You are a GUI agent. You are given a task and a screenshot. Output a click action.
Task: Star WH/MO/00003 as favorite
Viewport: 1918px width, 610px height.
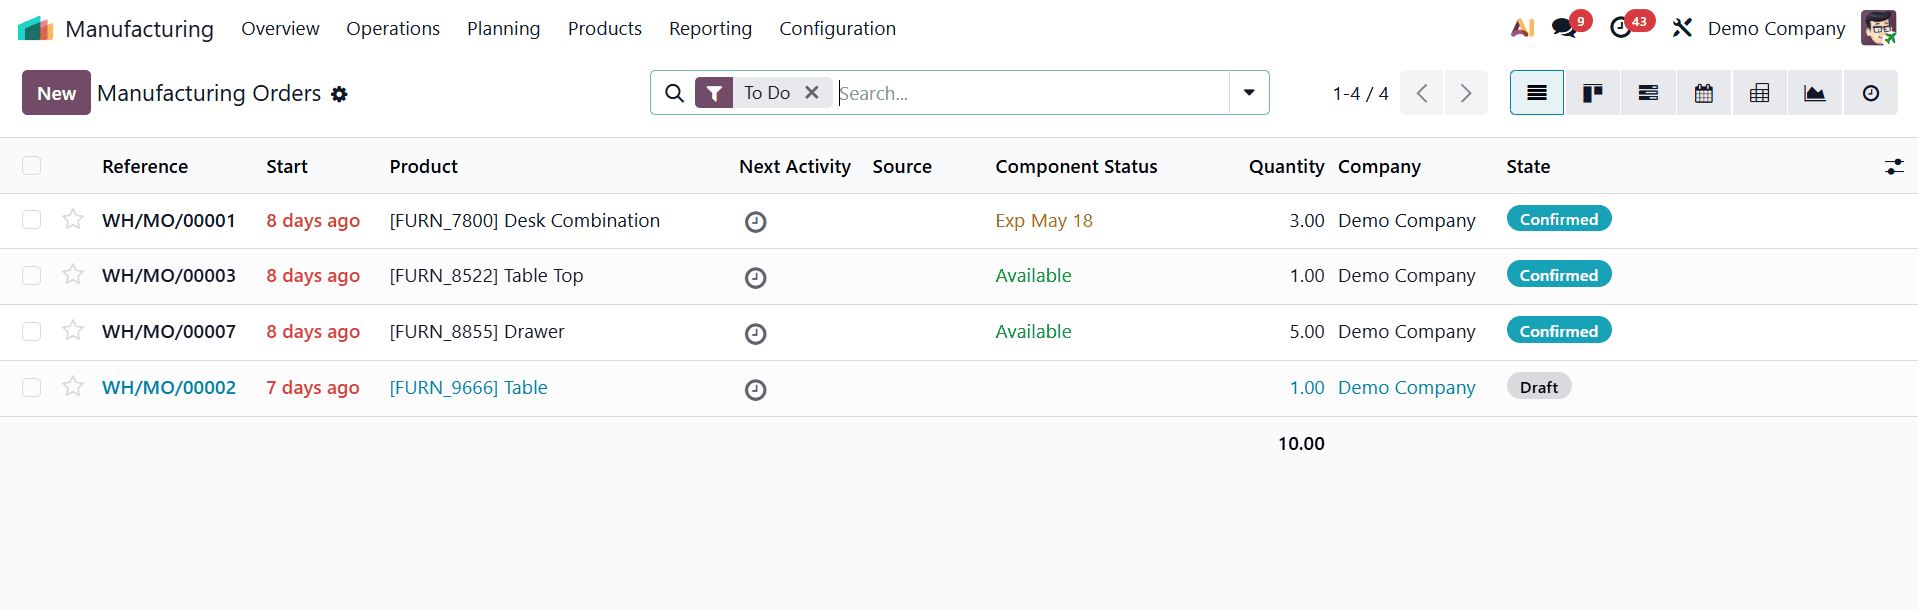[73, 274]
